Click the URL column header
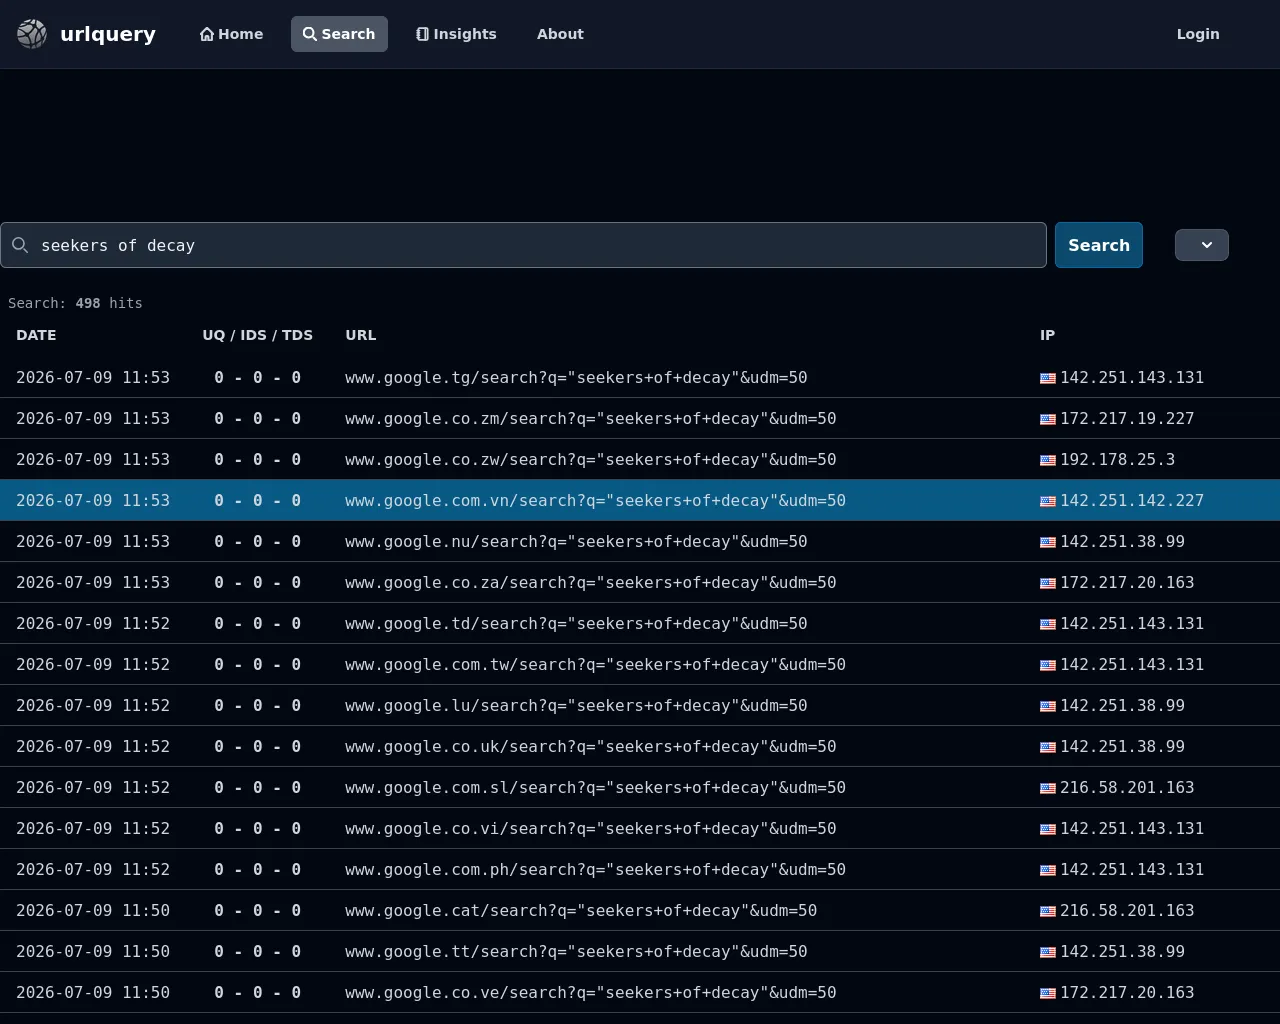 tap(361, 335)
